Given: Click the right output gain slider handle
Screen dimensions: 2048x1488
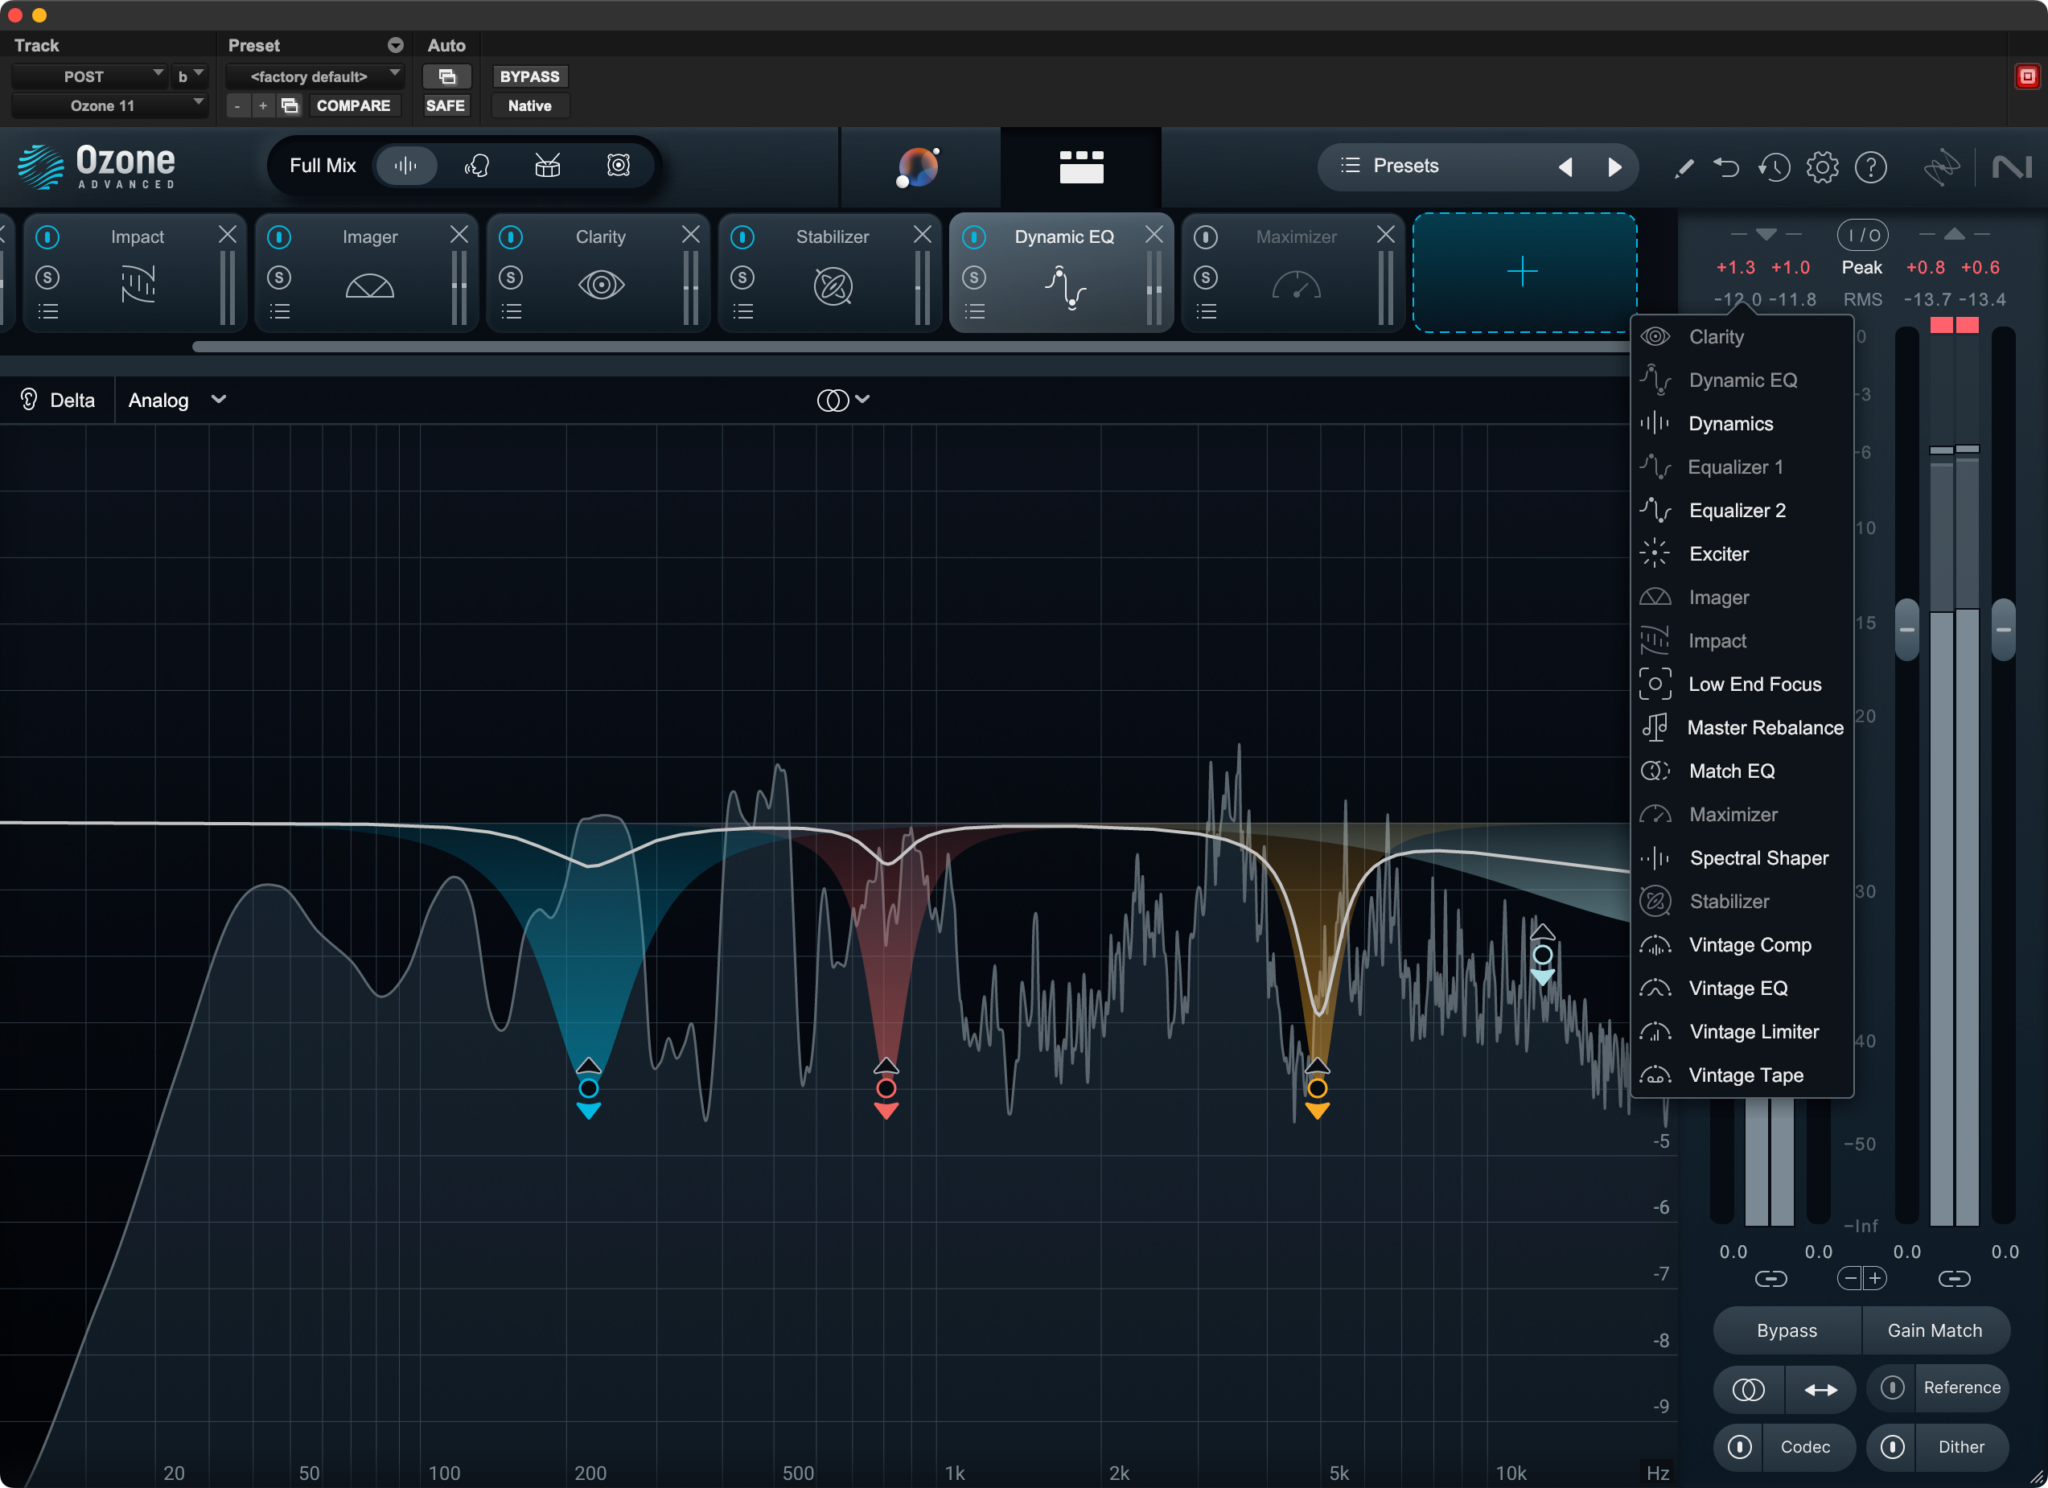Looking at the screenshot, I should [2003, 629].
